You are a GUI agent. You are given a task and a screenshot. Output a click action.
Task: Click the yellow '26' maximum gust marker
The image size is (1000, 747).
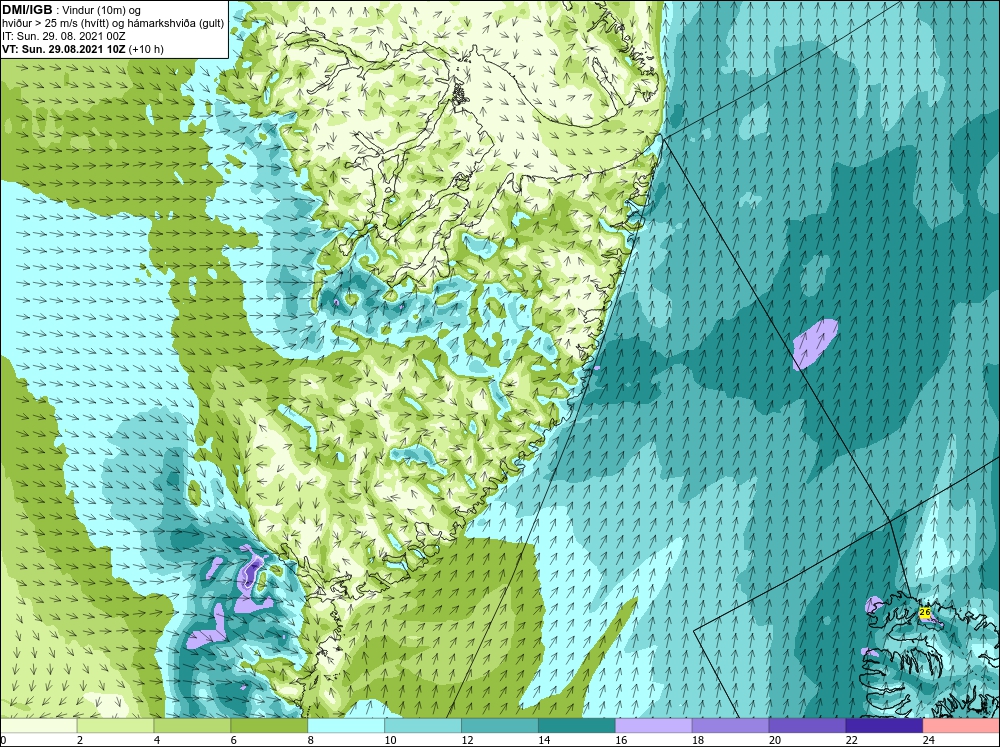pos(925,612)
